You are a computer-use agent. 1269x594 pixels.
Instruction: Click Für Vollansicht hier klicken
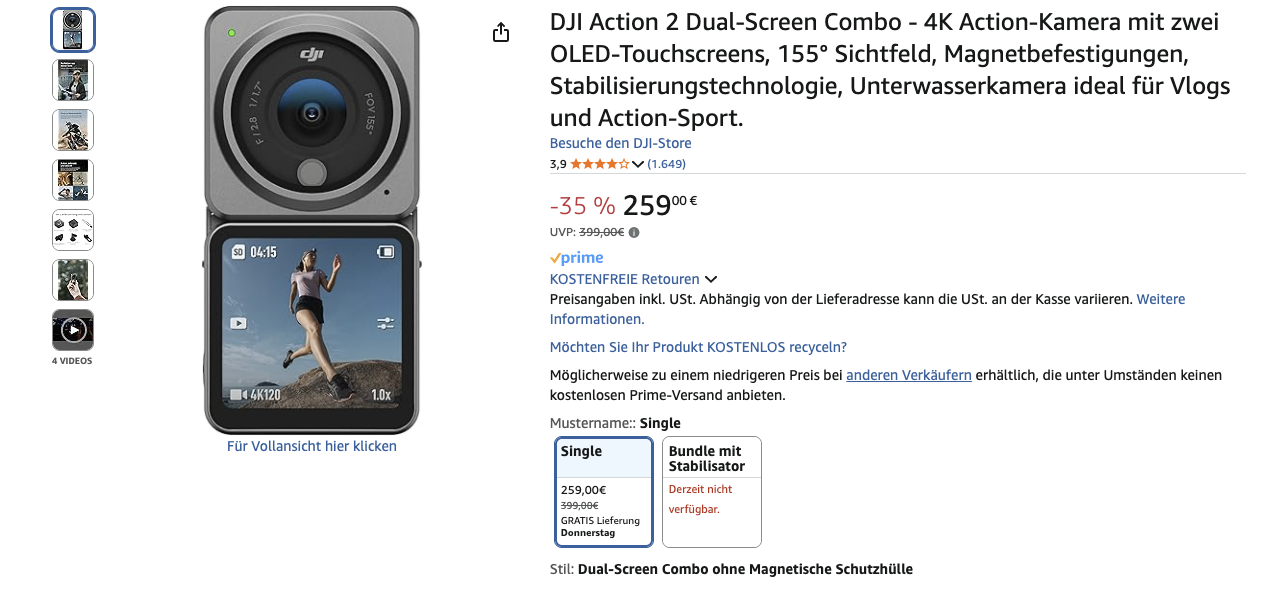coord(312,446)
